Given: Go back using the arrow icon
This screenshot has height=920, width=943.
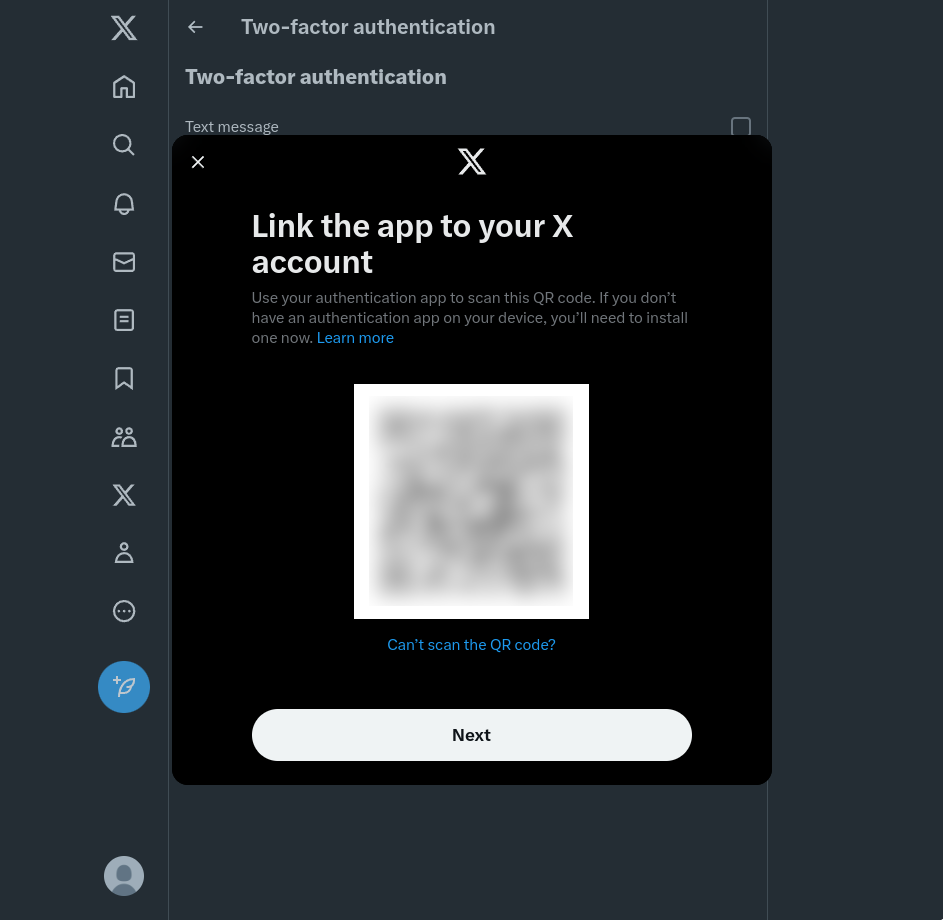Looking at the screenshot, I should (195, 27).
